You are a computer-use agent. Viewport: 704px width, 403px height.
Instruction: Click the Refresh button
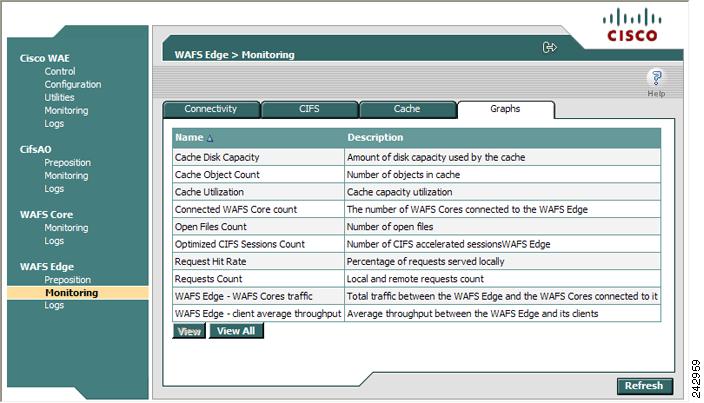(644, 386)
